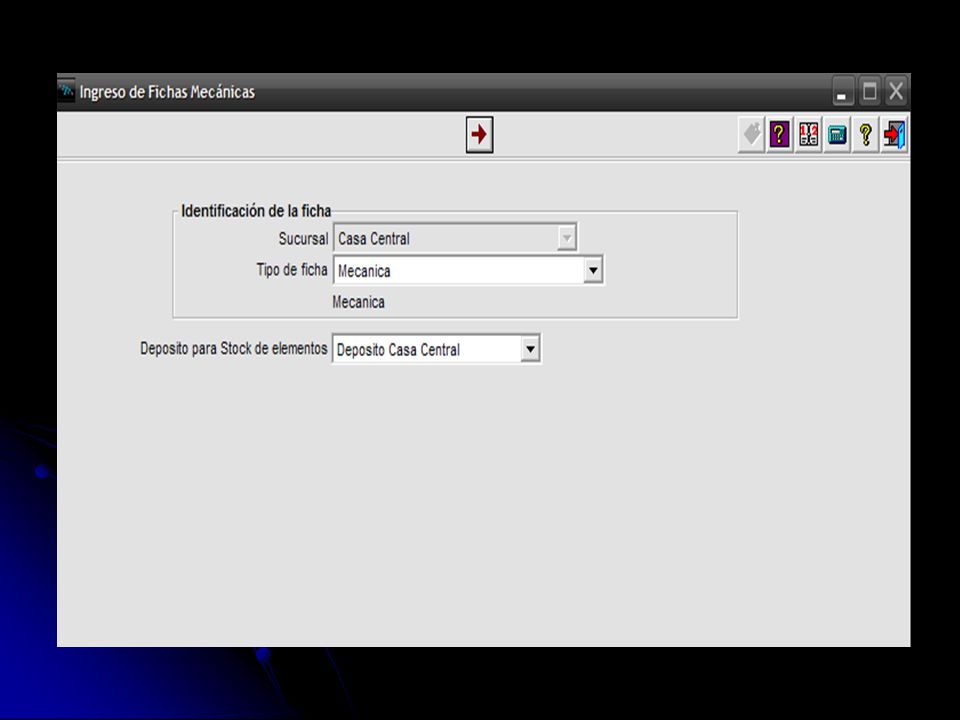Click the grayed-out tag icon in toolbar

coord(751,134)
